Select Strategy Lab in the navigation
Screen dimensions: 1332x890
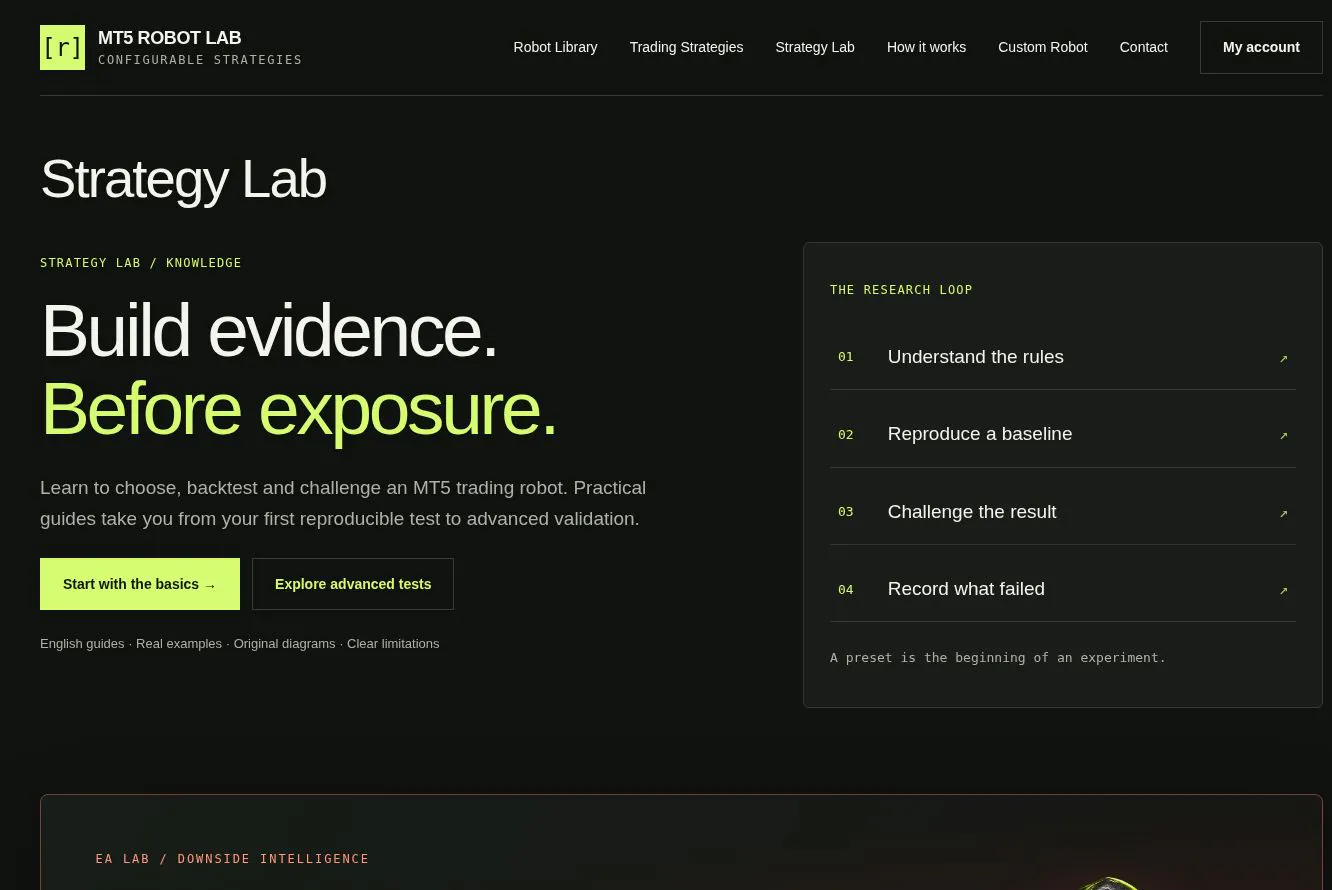[x=815, y=47]
